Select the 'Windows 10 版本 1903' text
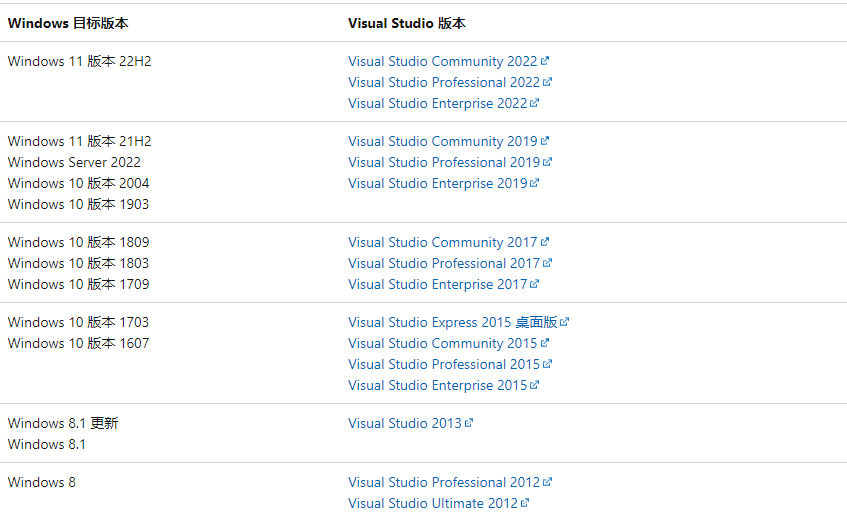This screenshot has height=517, width=847. (78, 204)
